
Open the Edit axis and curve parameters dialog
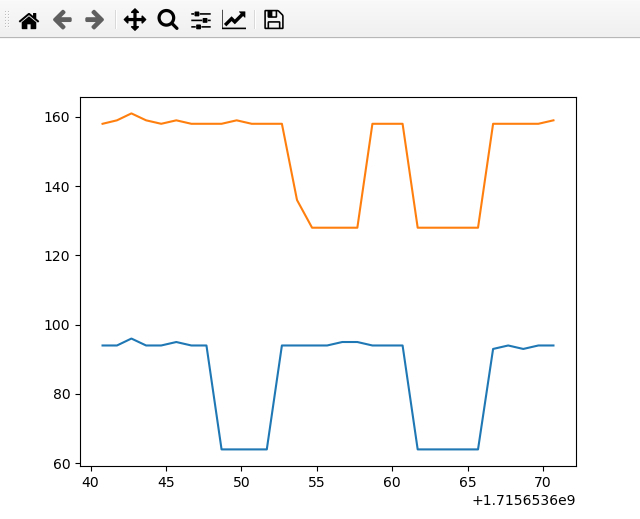pos(234,19)
